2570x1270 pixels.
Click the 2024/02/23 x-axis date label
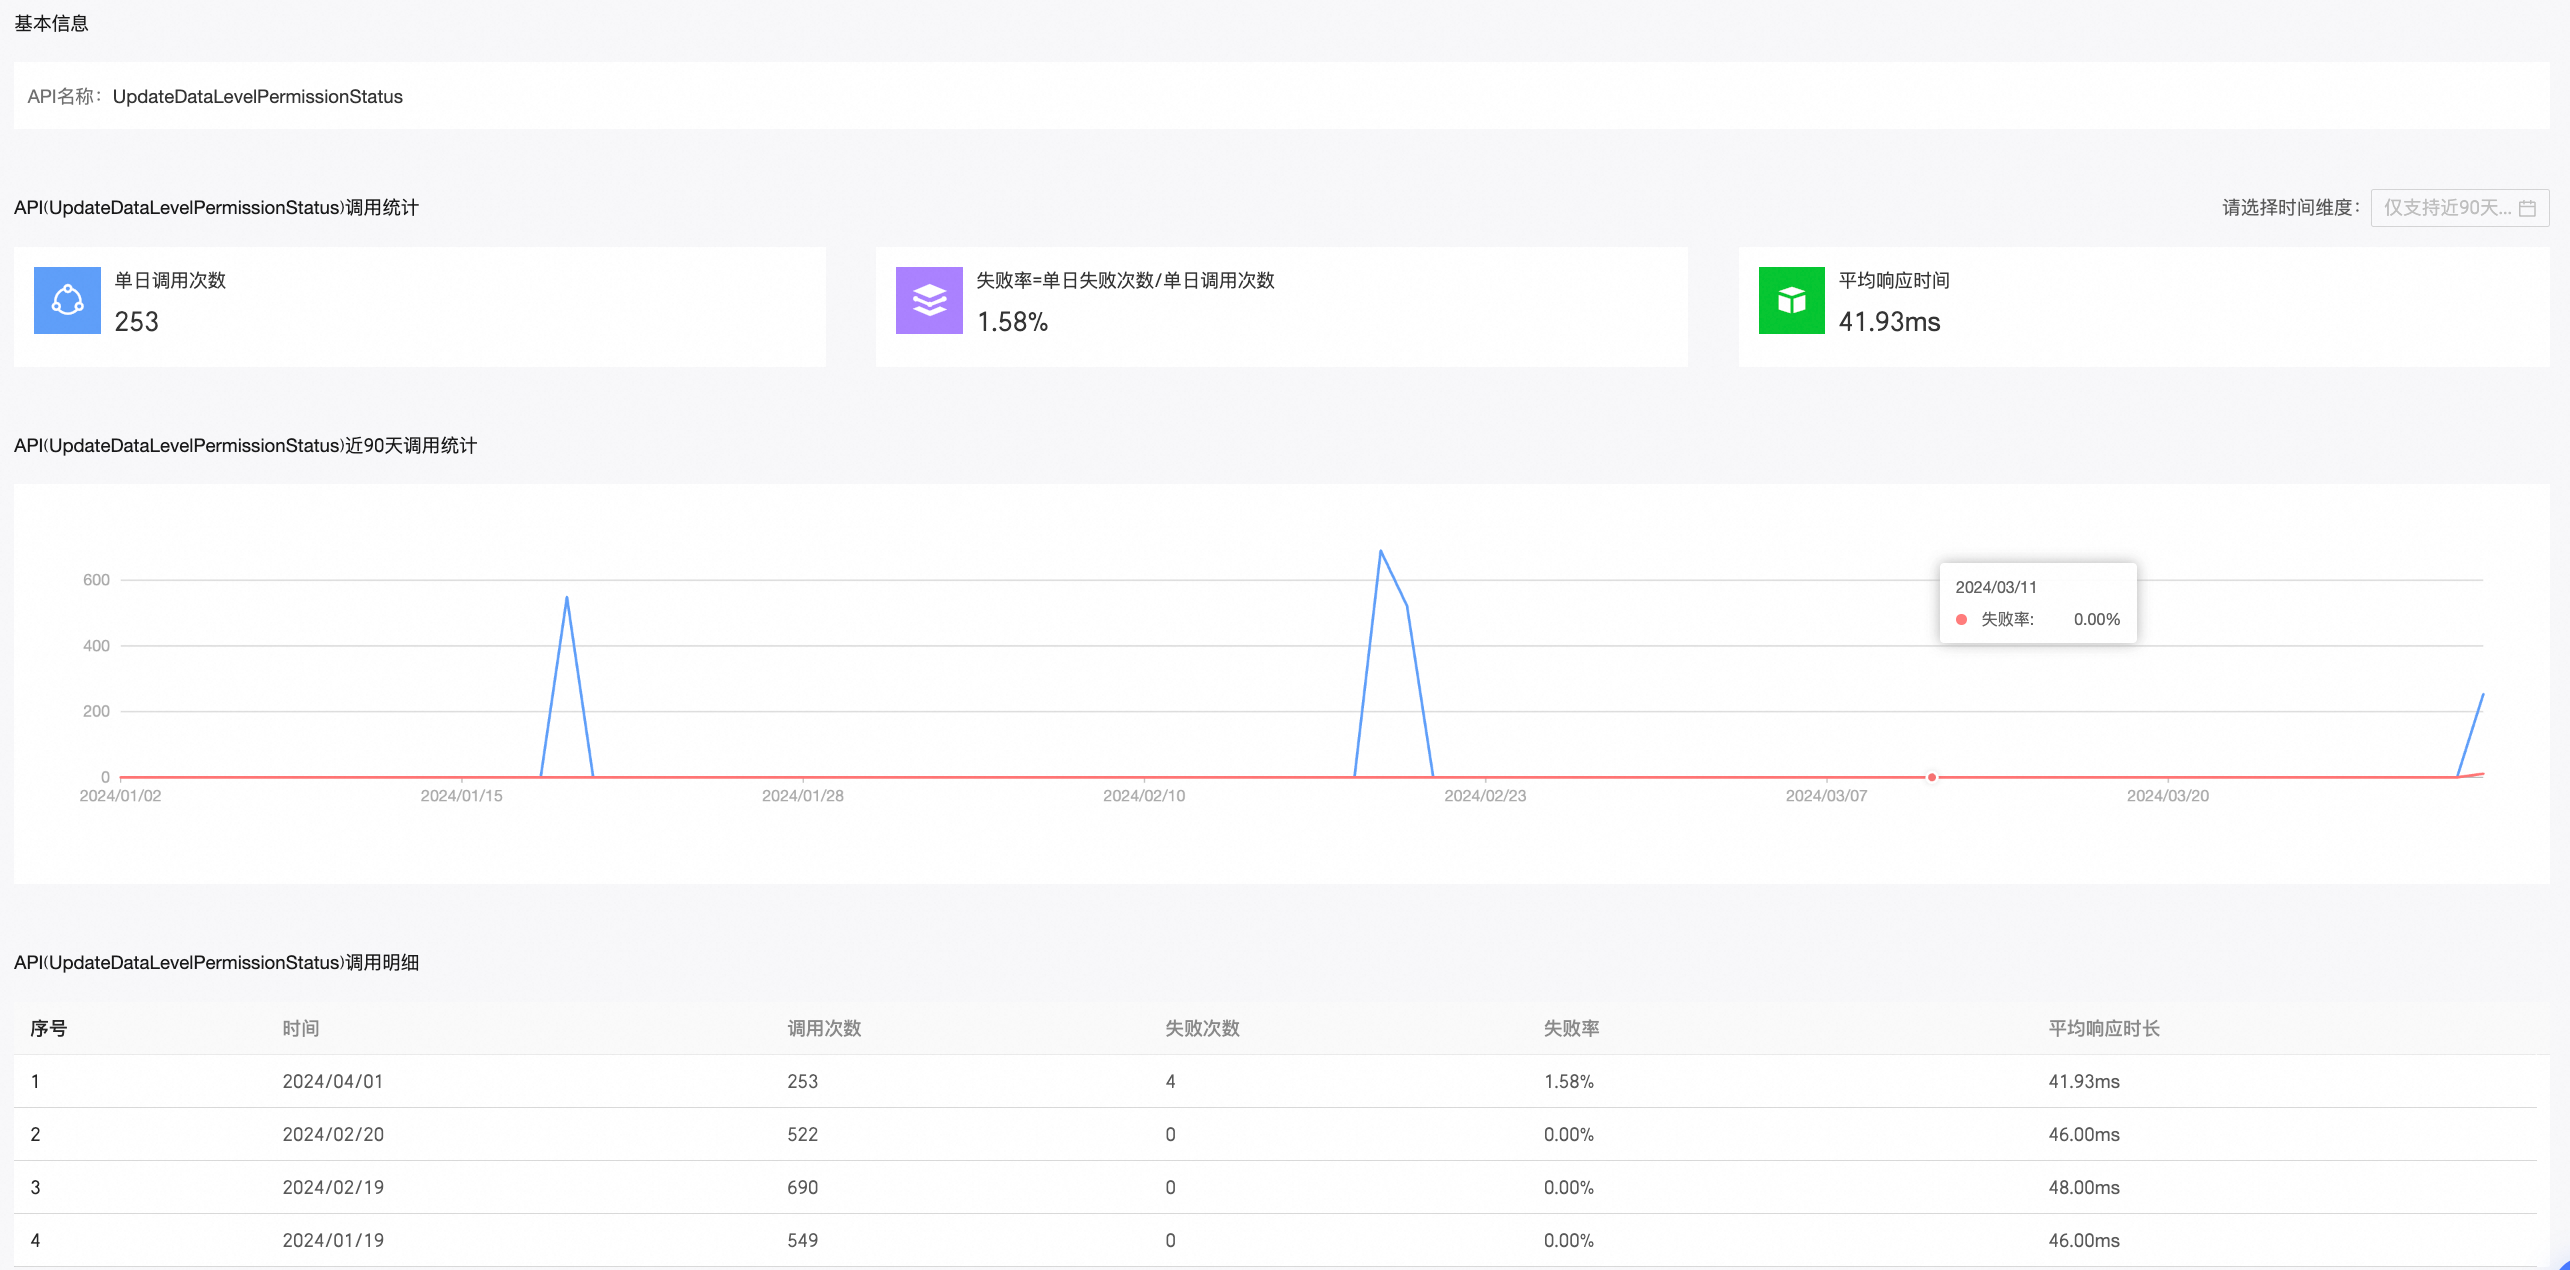1485,796
